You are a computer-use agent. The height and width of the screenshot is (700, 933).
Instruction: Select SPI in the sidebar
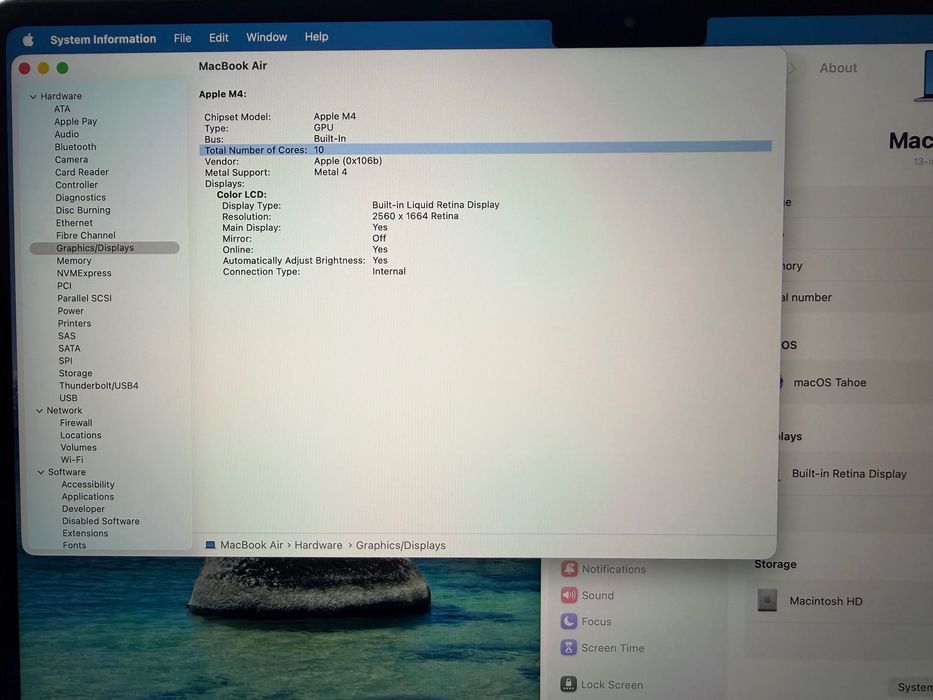(x=65, y=361)
